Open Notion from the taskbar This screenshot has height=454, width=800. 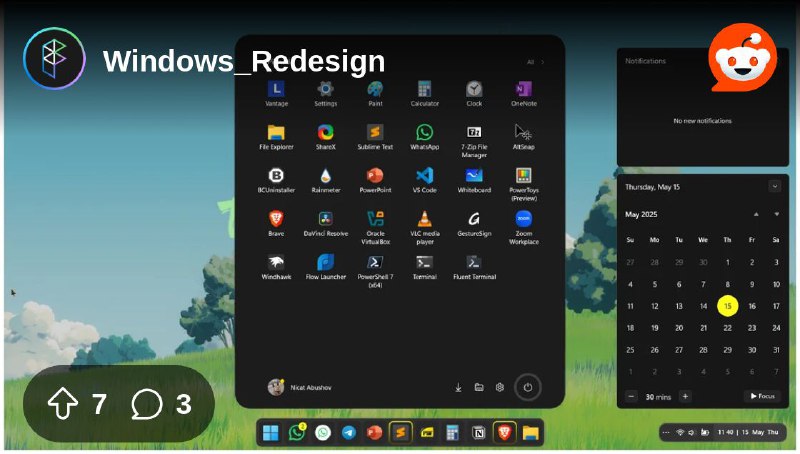pyautogui.click(x=479, y=433)
